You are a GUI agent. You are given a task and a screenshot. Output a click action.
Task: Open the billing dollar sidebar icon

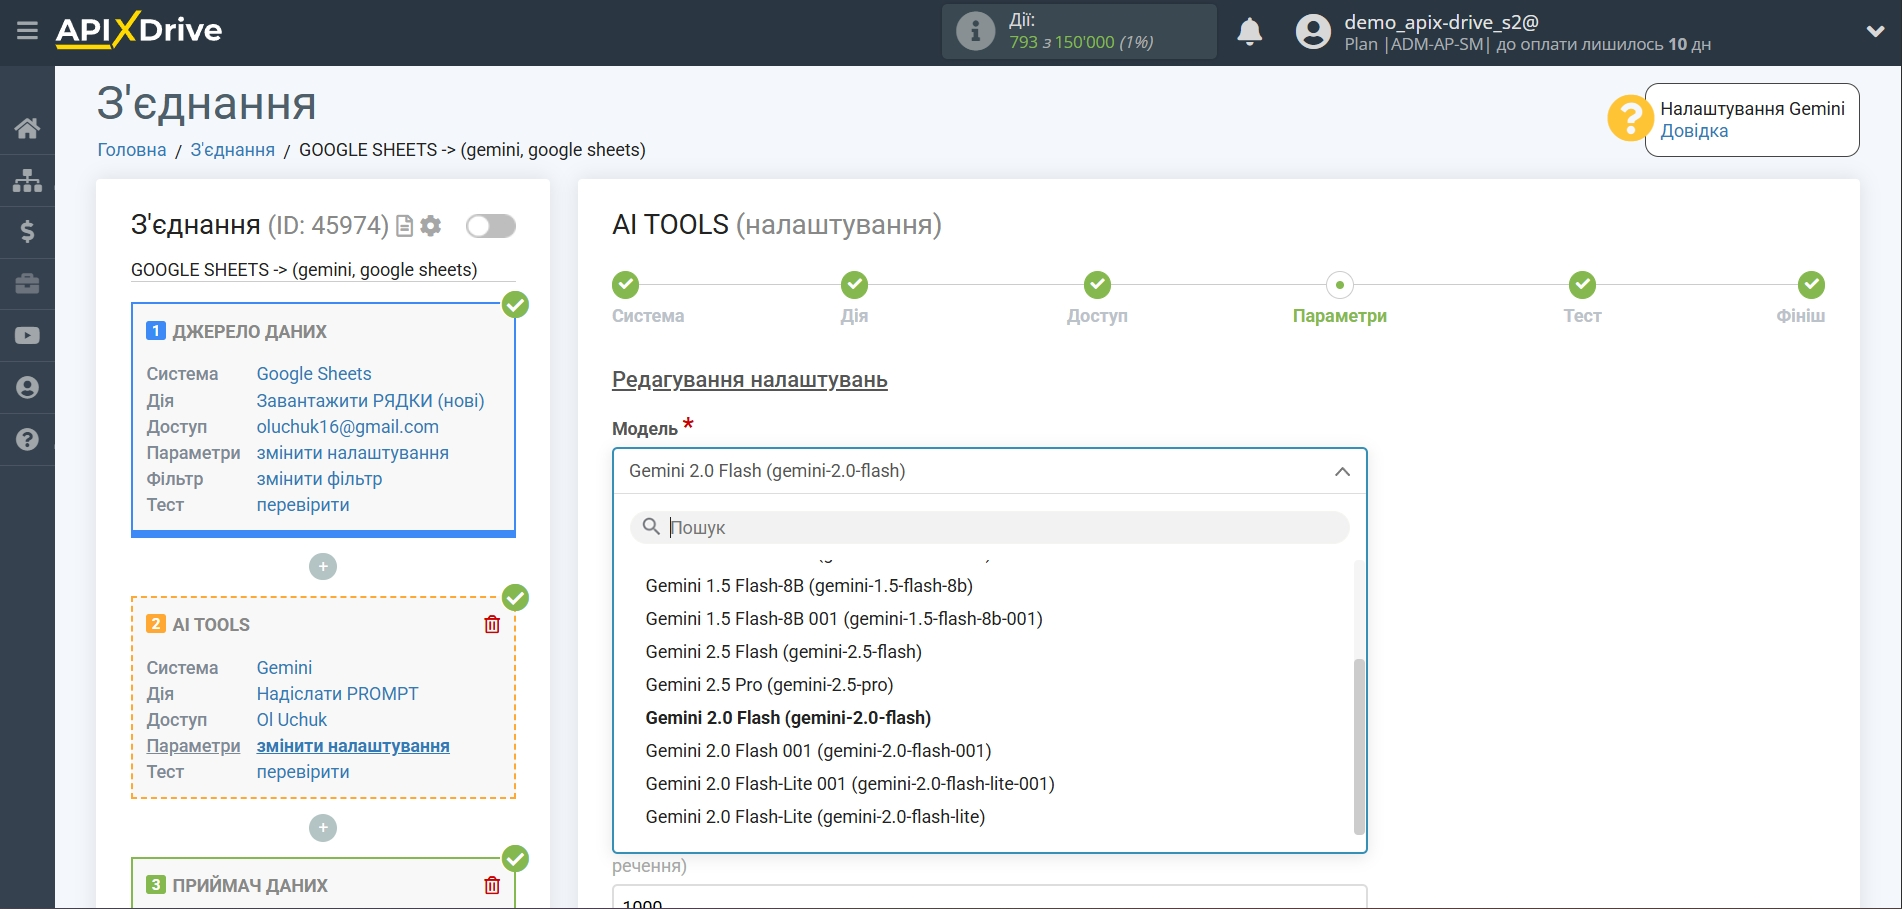[27, 232]
